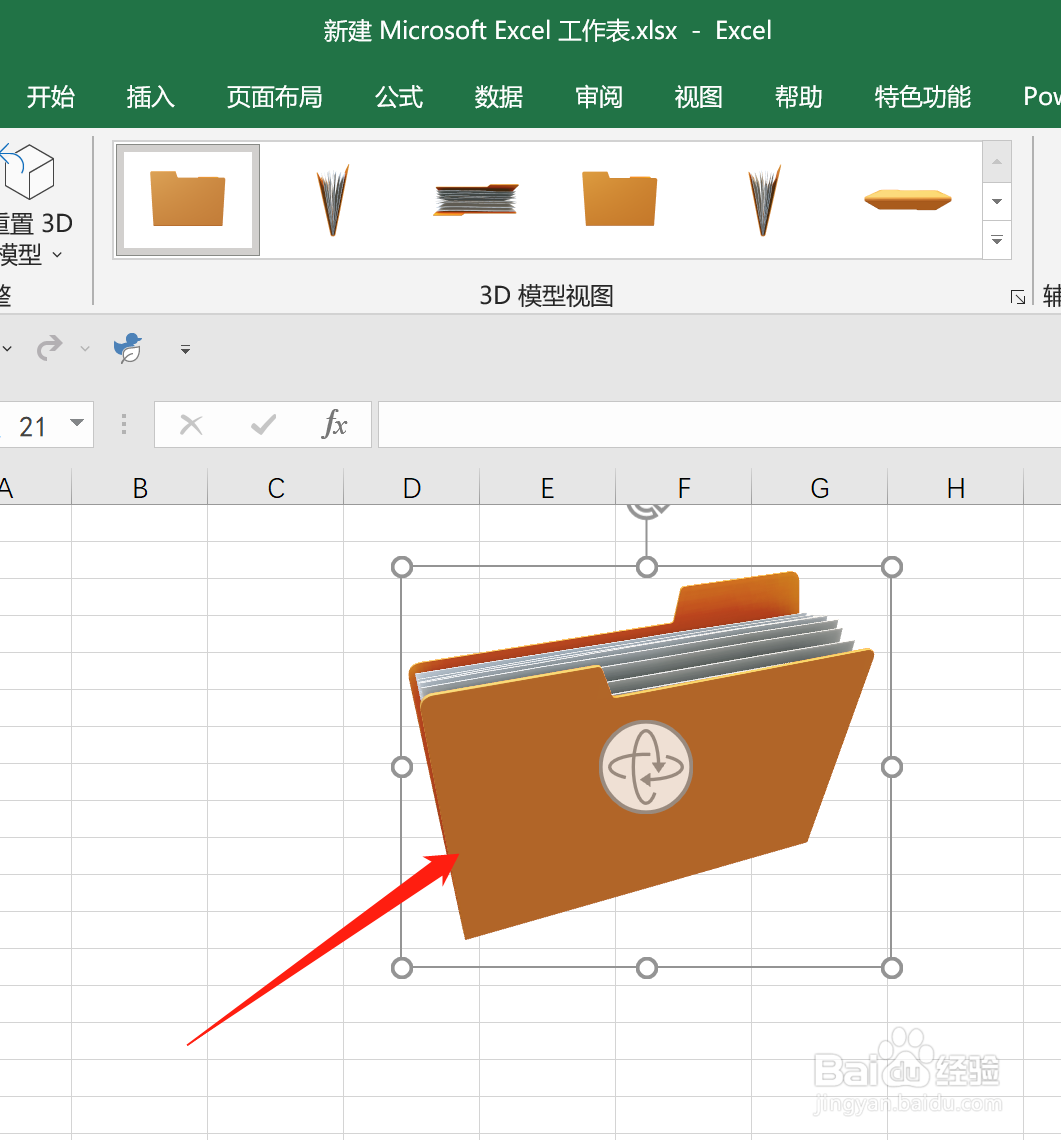The image size is (1061, 1140).
Task: Click the Name Box showing 21
Action: coord(33,425)
